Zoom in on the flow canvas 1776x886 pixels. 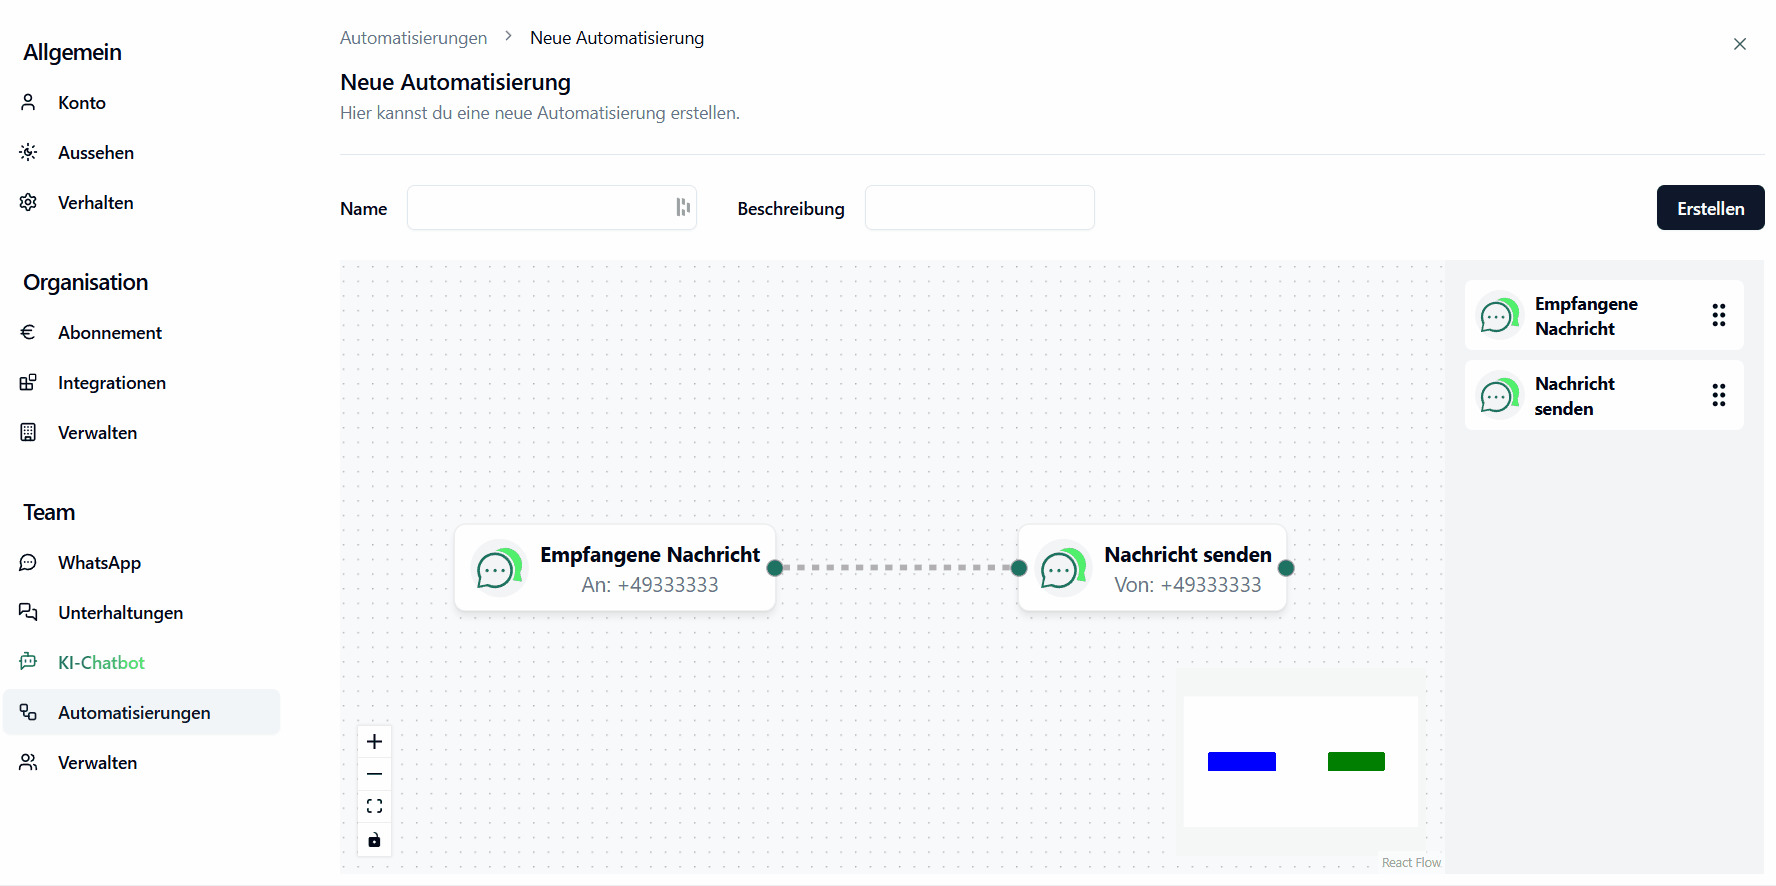click(x=374, y=741)
